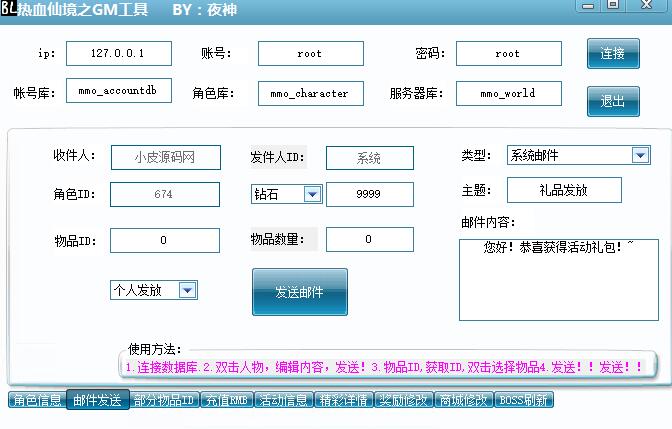The width and height of the screenshot is (672, 429).
Task: Open the 活动信息 tab
Action: point(282,400)
